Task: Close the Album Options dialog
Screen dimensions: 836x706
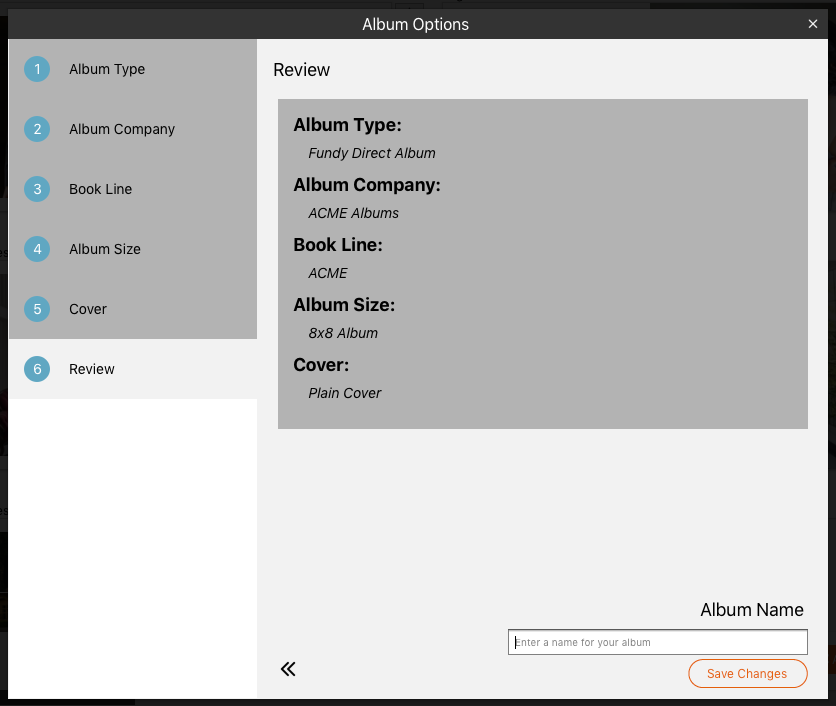Action: click(813, 24)
